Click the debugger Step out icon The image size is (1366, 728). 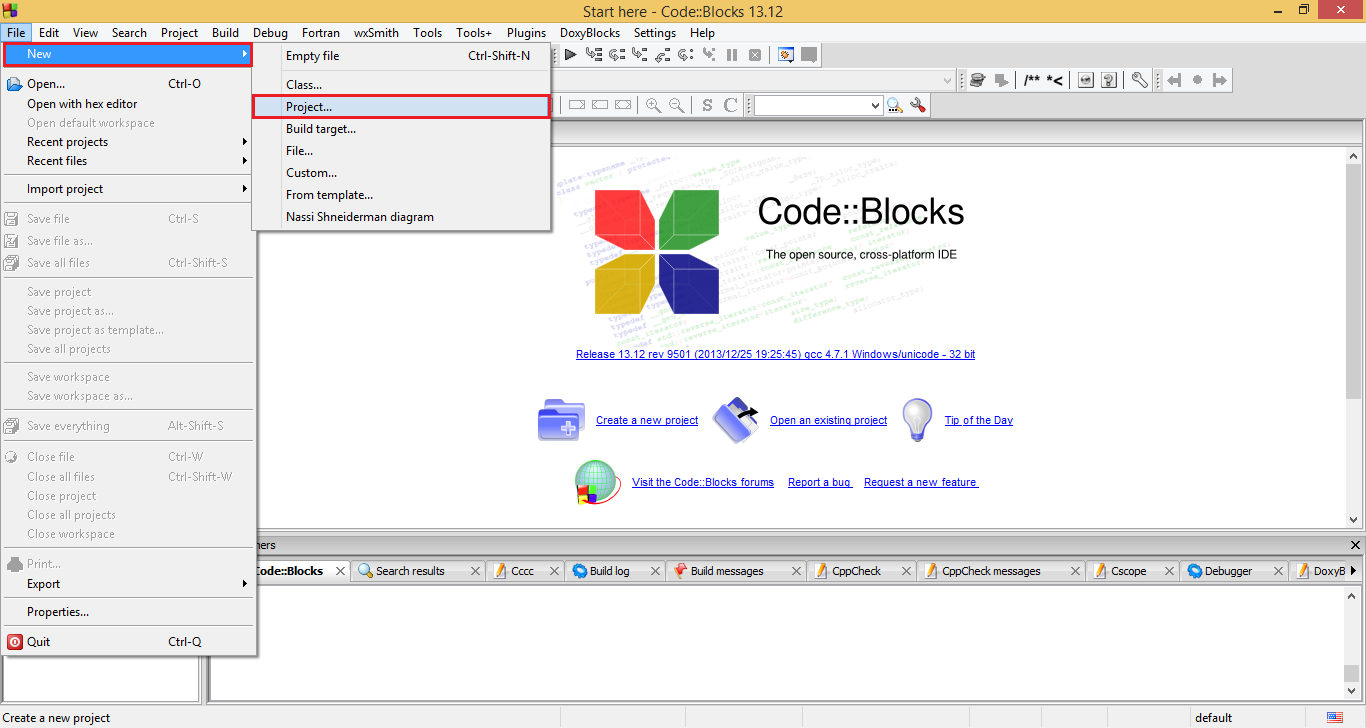pyautogui.click(x=663, y=55)
